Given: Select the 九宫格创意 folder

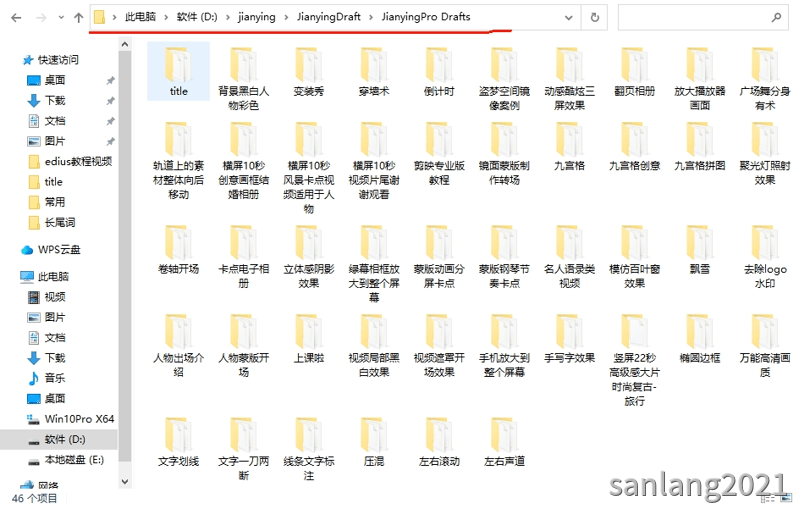Looking at the screenshot, I should pyautogui.click(x=634, y=146).
